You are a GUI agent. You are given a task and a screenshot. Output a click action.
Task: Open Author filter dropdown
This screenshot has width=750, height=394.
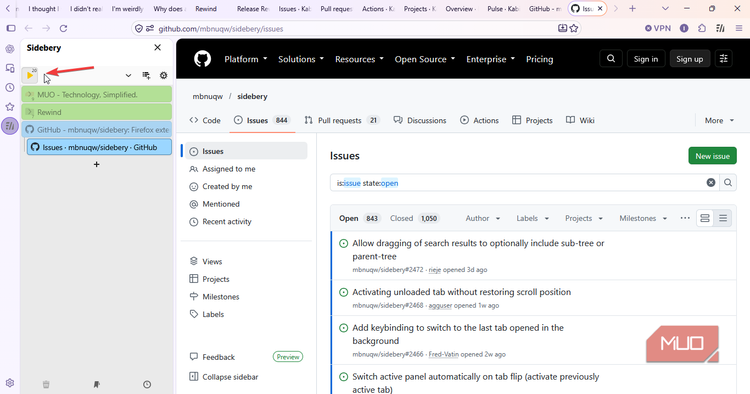pyautogui.click(x=483, y=219)
